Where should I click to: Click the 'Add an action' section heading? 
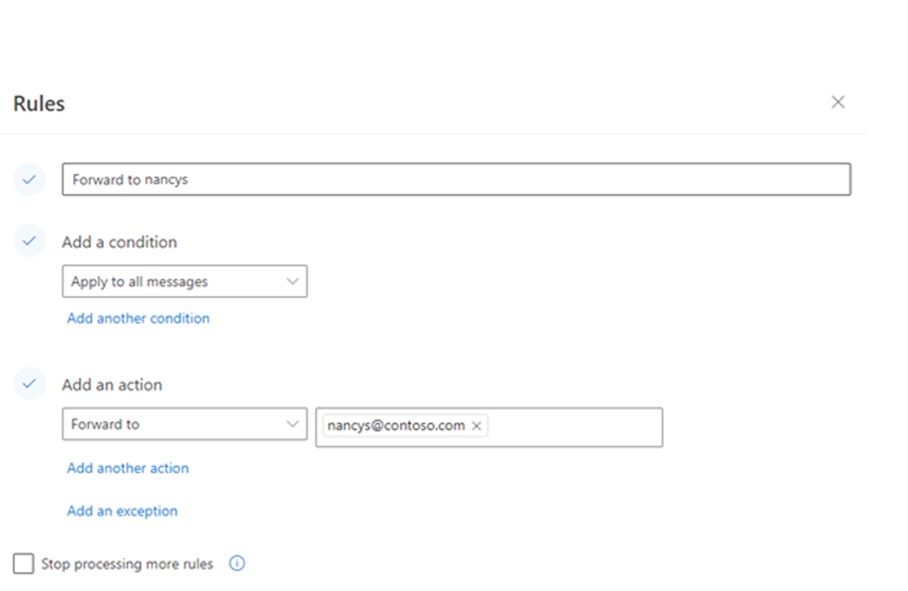tap(112, 384)
